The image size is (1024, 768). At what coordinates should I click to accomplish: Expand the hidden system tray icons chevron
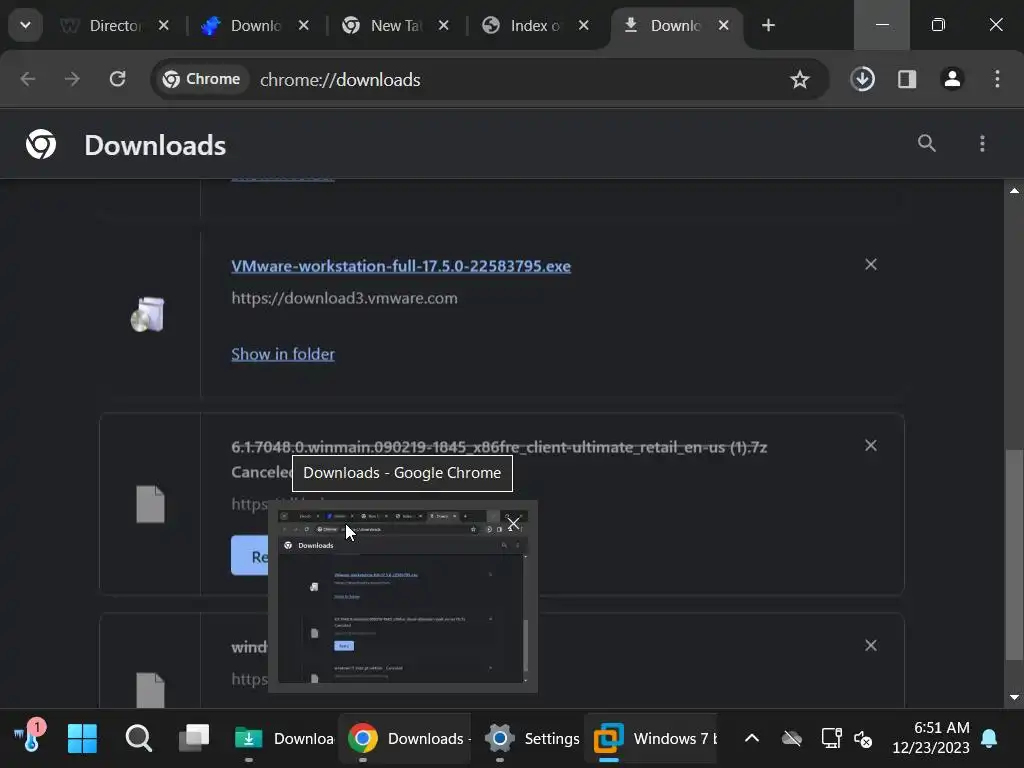pos(752,738)
